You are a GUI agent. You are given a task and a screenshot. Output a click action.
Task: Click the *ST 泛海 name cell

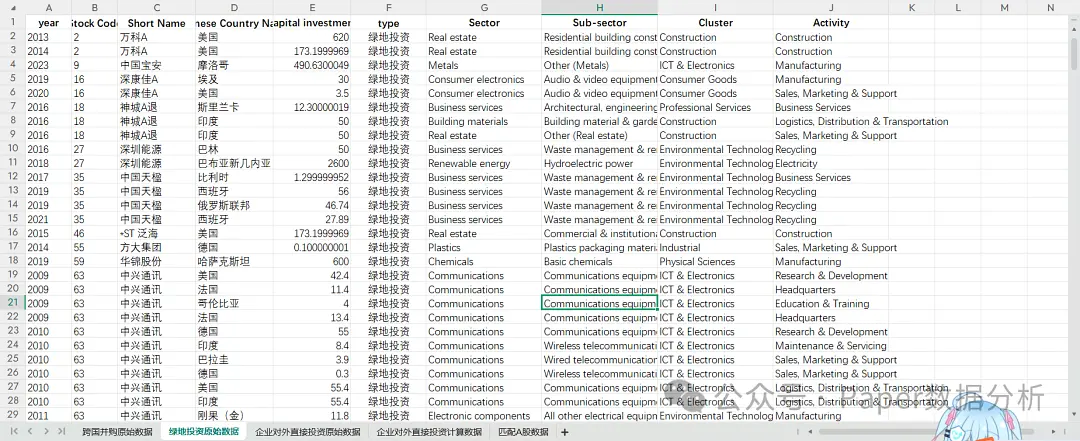[156, 234]
